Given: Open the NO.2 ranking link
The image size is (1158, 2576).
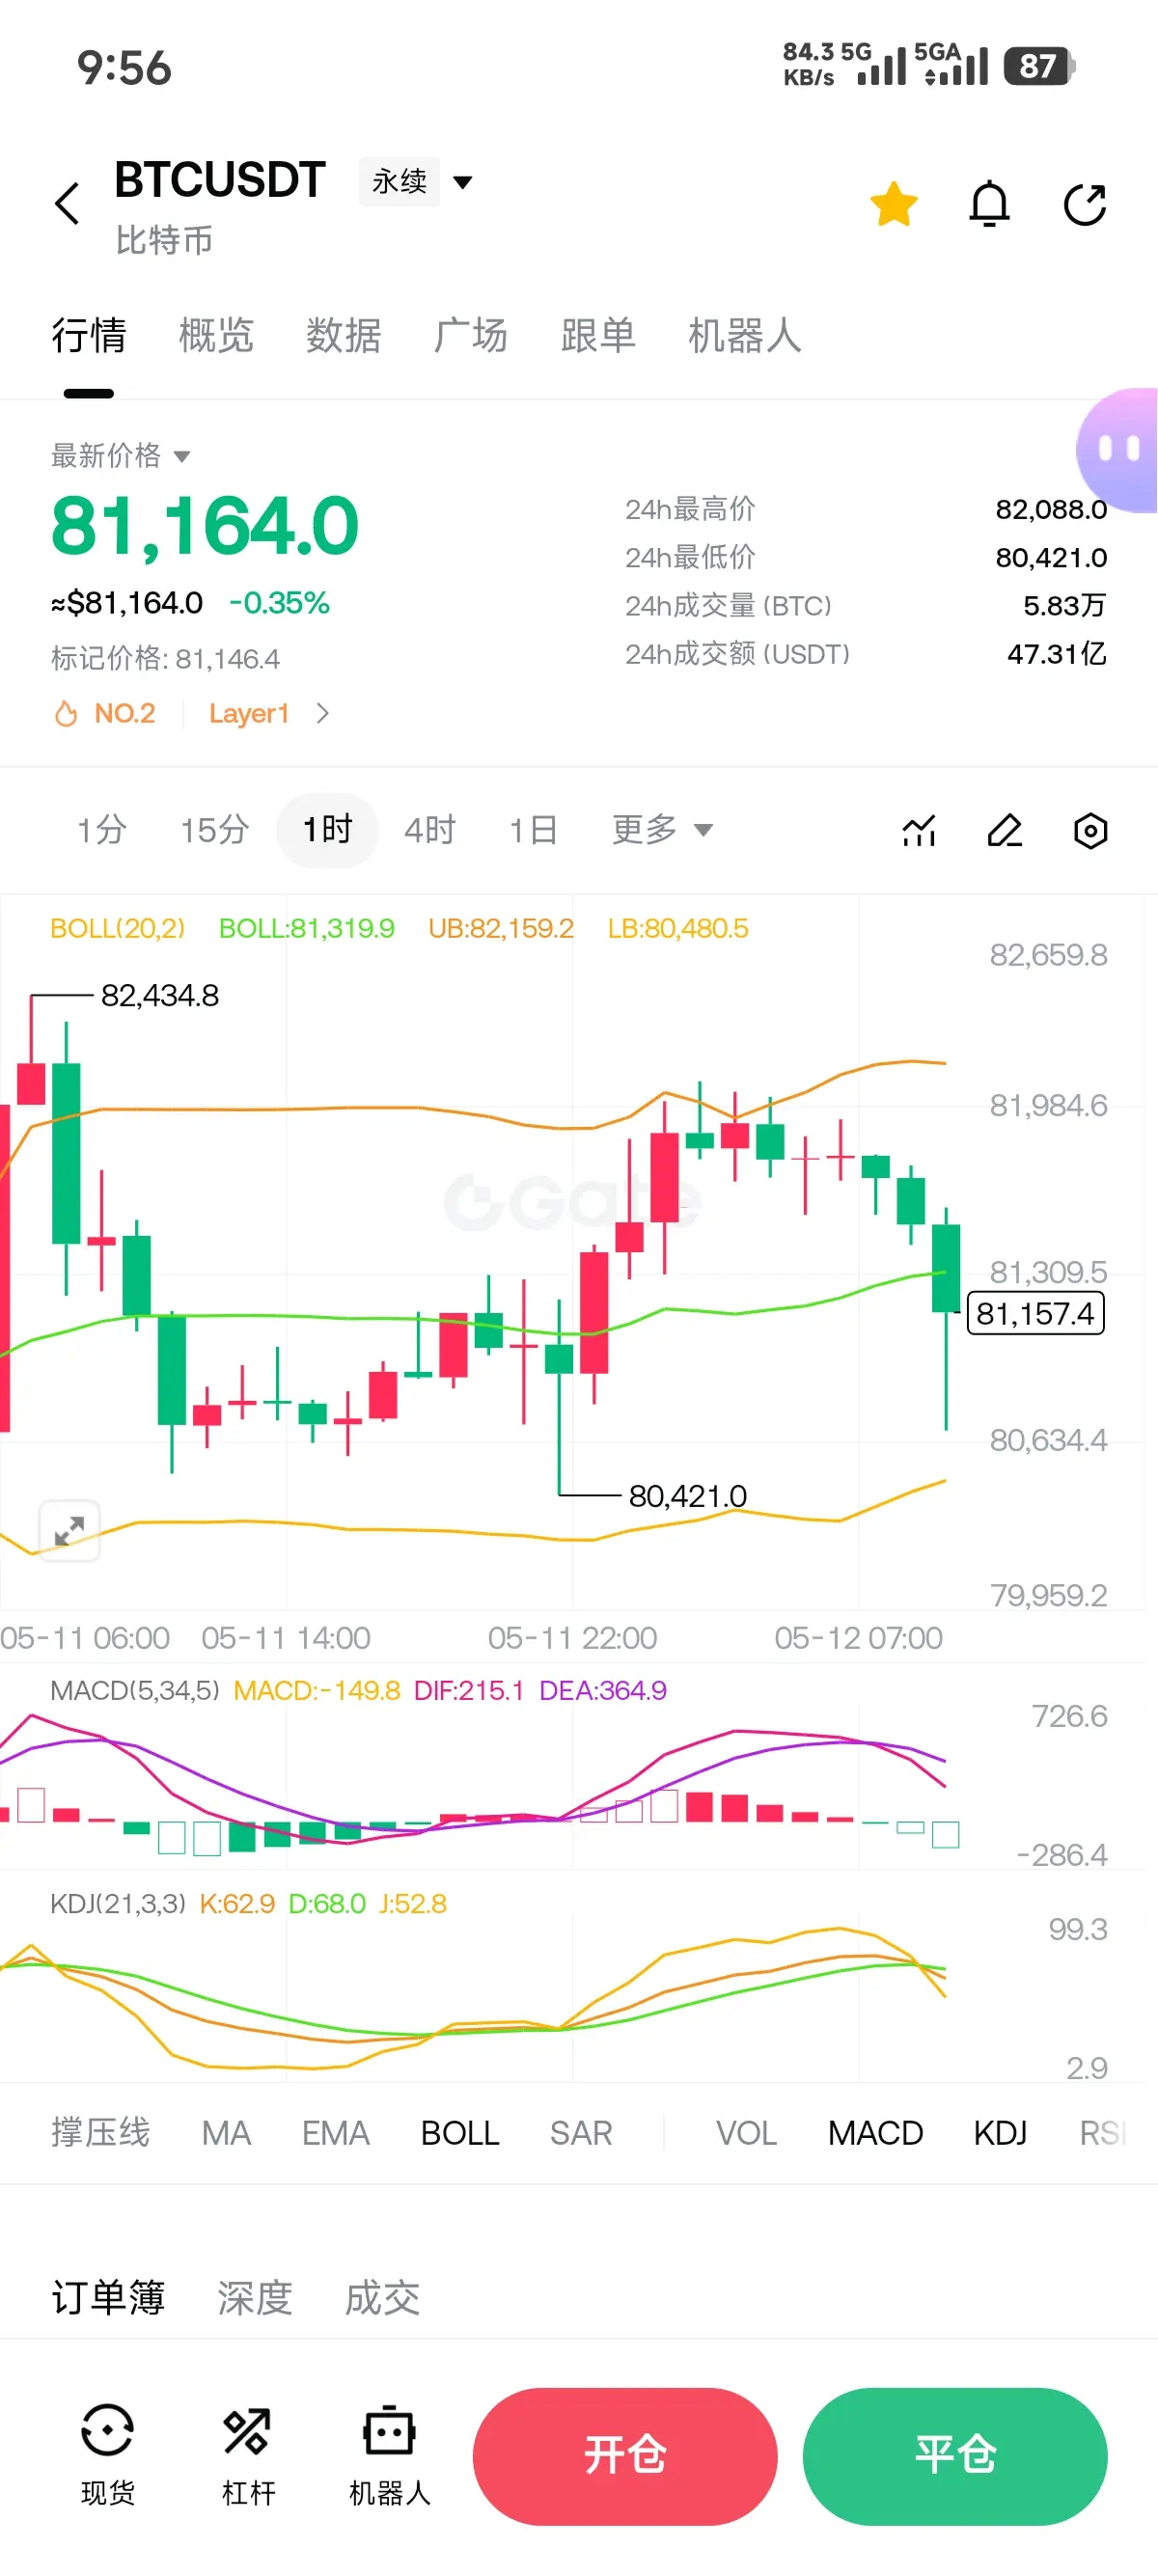Looking at the screenshot, I should tap(125, 713).
